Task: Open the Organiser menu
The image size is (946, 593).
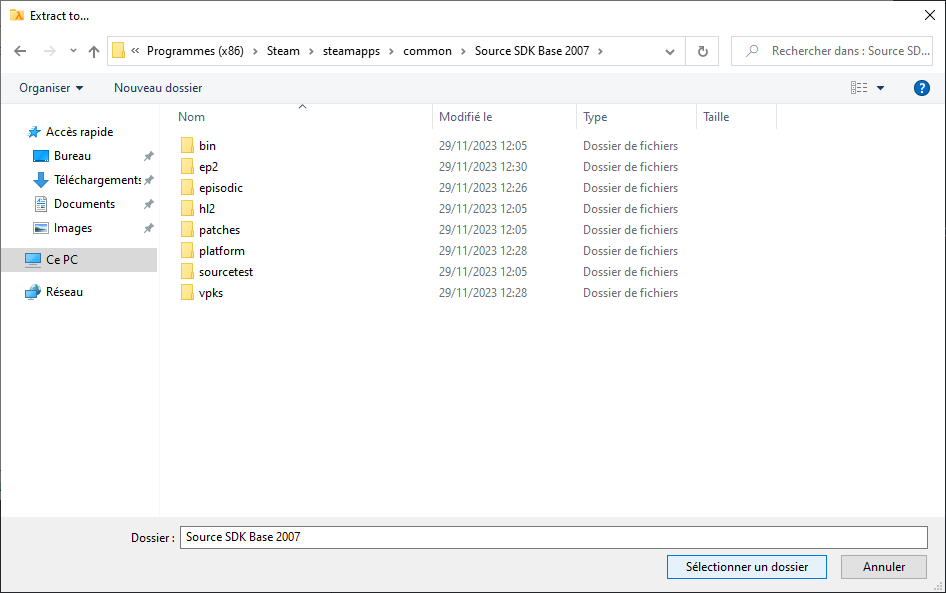Action: [51, 88]
